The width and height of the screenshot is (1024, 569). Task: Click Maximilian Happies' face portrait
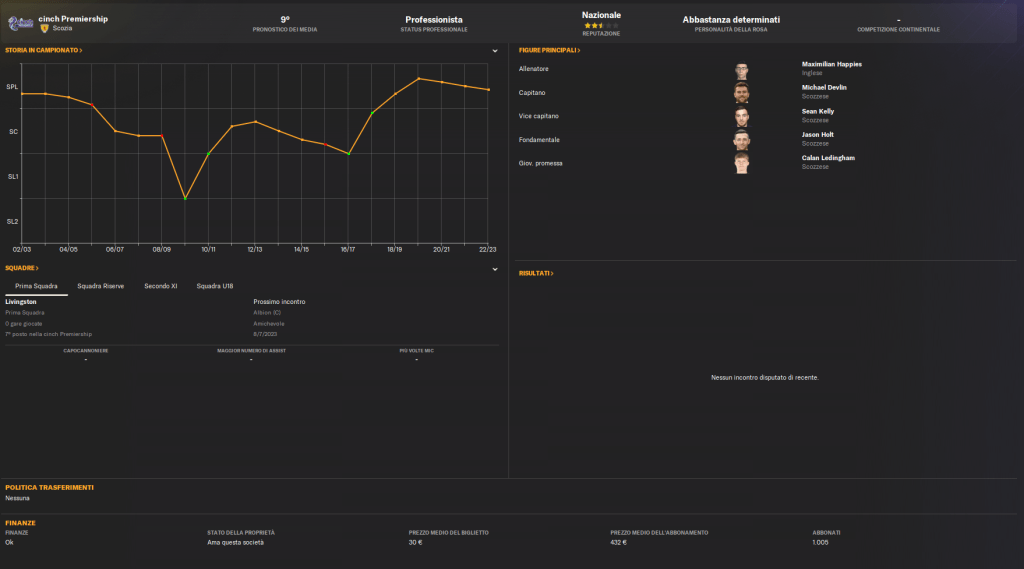coord(741,71)
